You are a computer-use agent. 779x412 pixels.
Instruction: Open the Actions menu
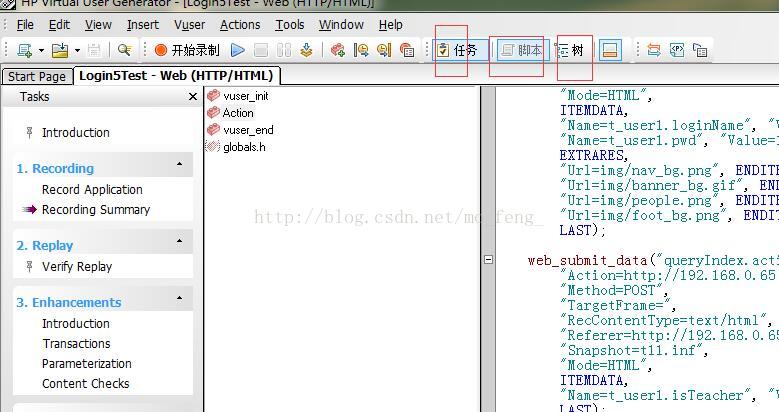pos(240,25)
